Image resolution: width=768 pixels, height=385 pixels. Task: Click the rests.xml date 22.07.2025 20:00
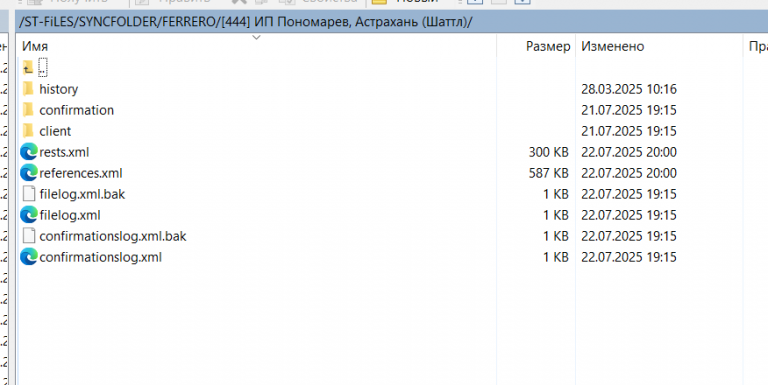629,152
